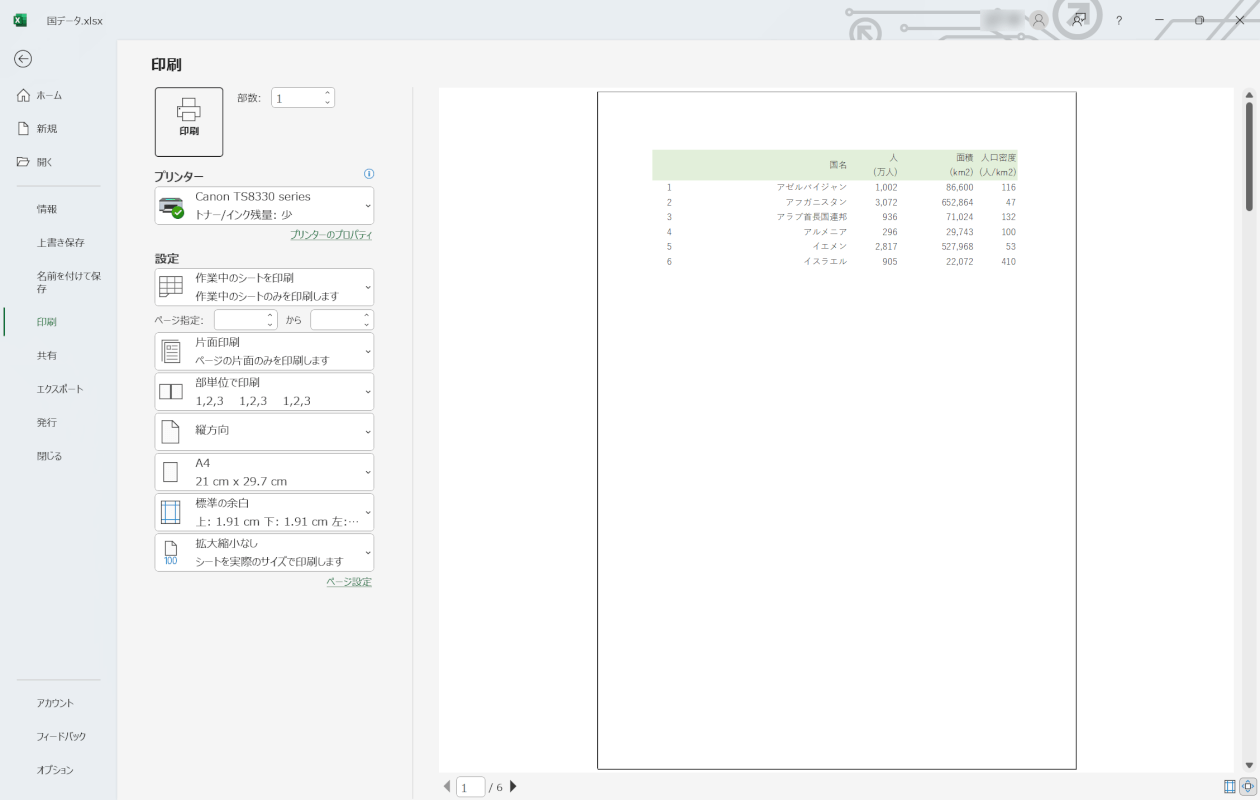Expand the 縦方向 orientation dropdown
Viewport: 1260px width, 800px height.
click(264, 431)
